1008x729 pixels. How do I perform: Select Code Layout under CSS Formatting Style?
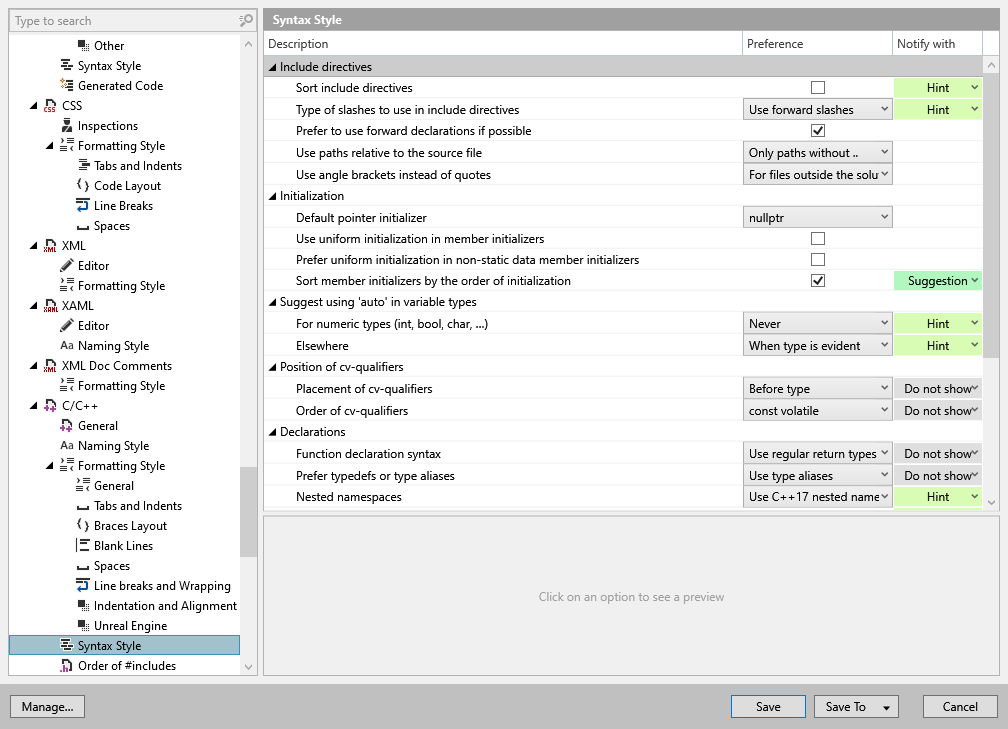pyautogui.click(x=119, y=185)
